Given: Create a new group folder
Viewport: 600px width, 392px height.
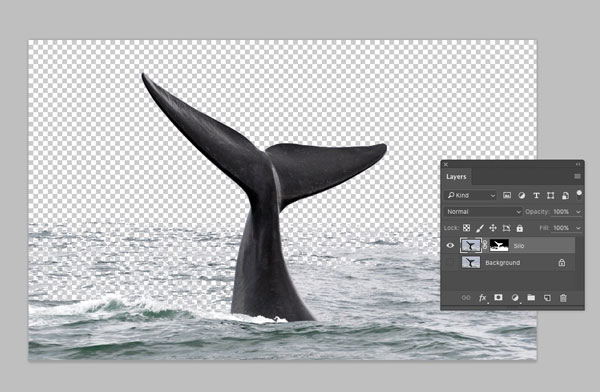Looking at the screenshot, I should coord(531,297).
